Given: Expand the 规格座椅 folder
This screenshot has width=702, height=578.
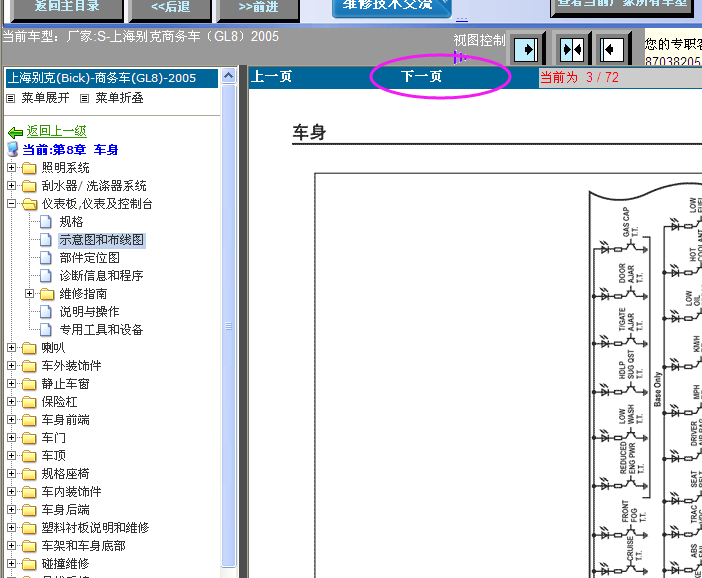Looking at the screenshot, I should click(x=12, y=474).
